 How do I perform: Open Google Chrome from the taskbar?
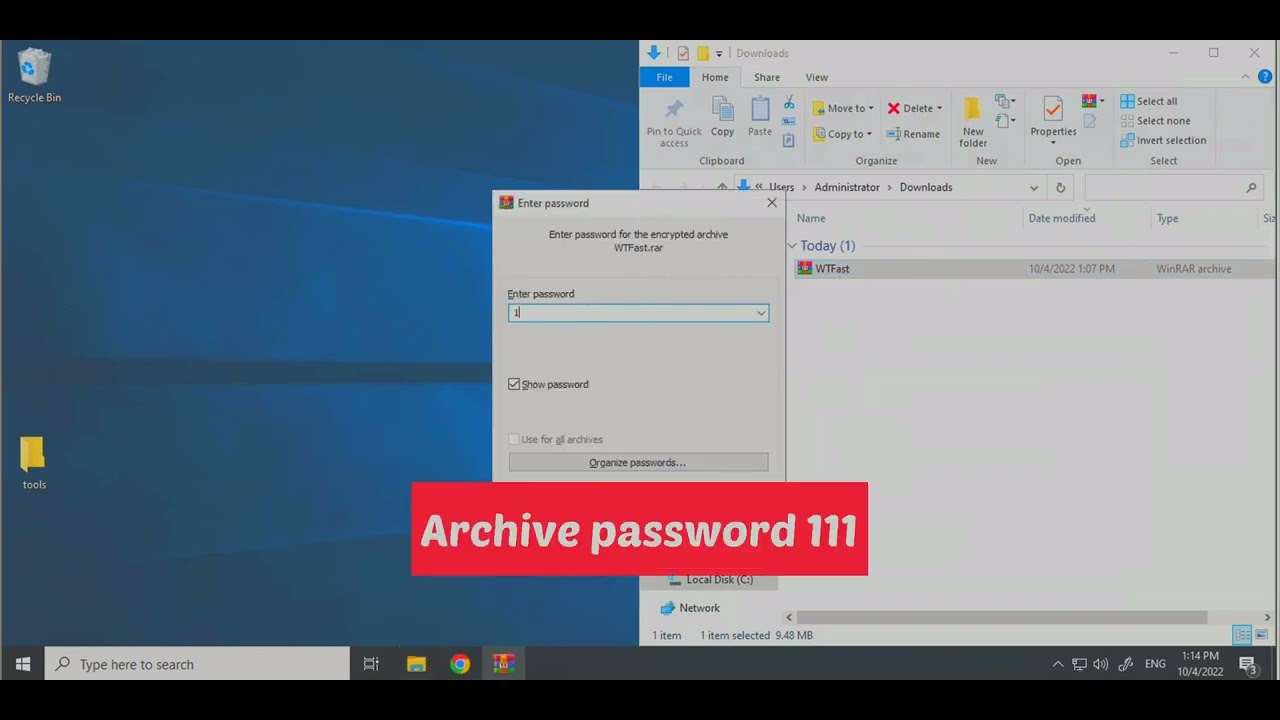(460, 664)
